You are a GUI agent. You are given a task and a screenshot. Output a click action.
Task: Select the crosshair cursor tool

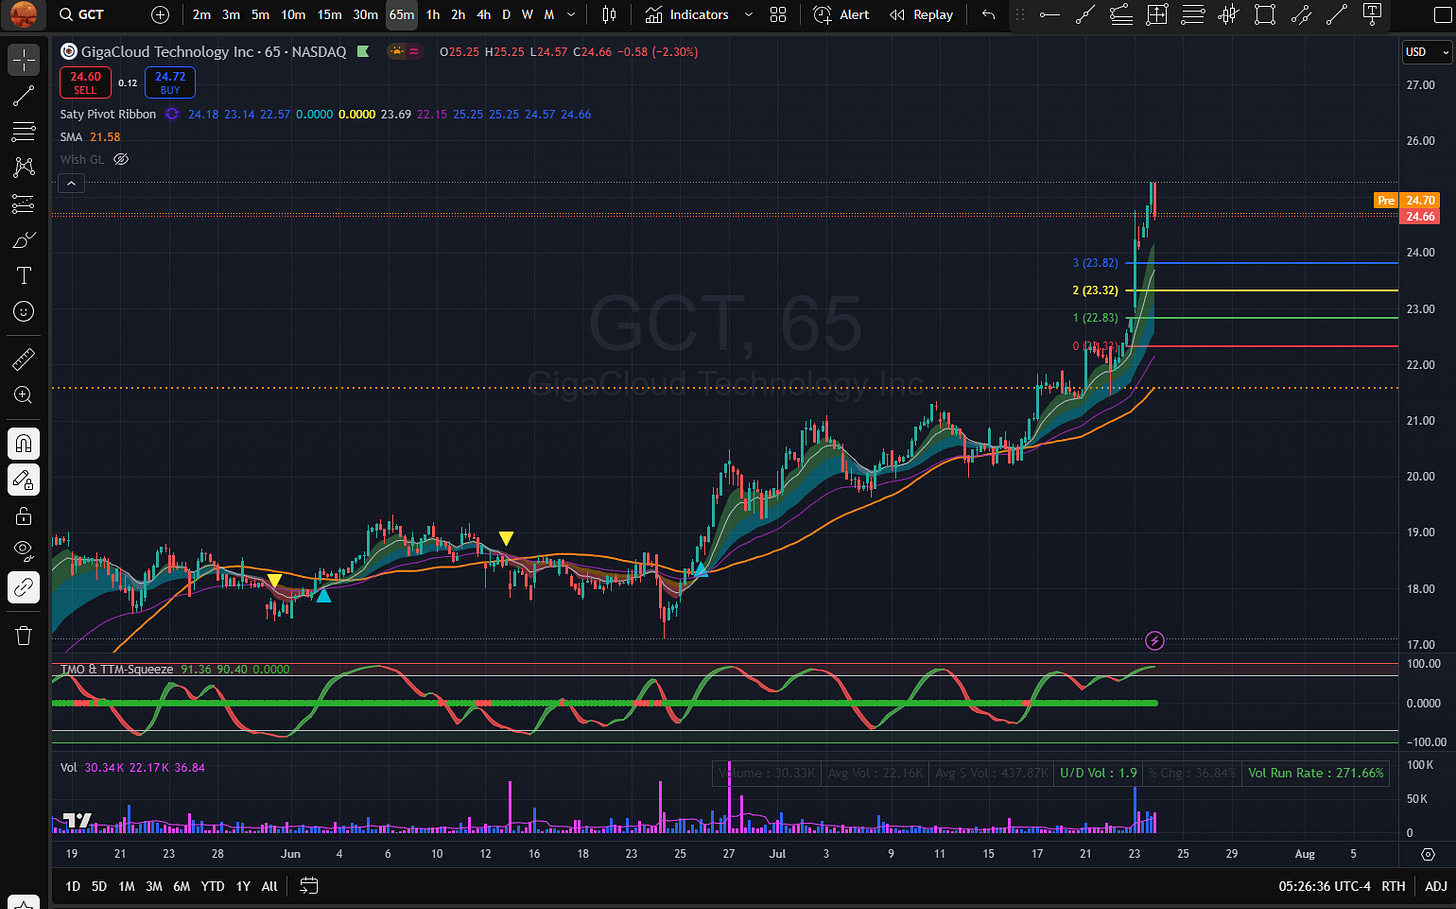click(24, 60)
